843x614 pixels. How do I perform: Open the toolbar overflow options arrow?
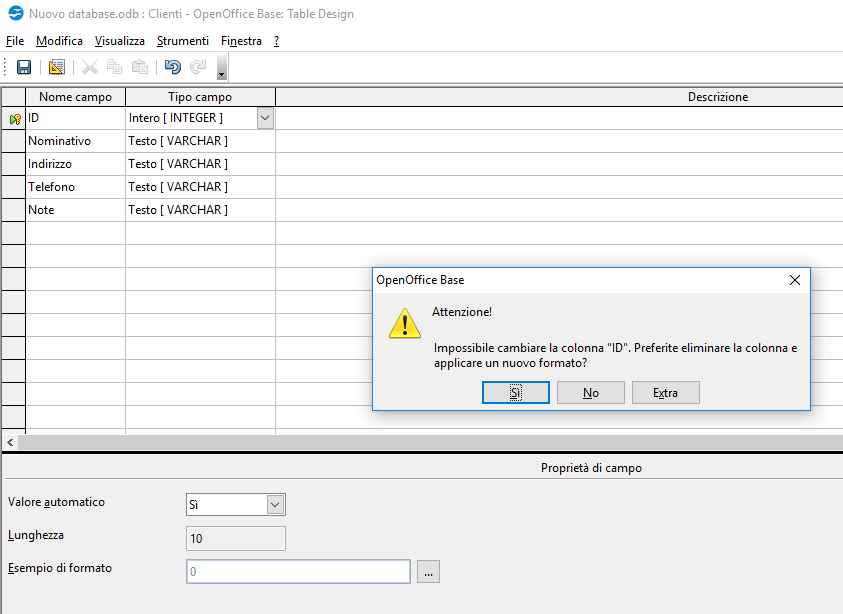tap(221, 69)
